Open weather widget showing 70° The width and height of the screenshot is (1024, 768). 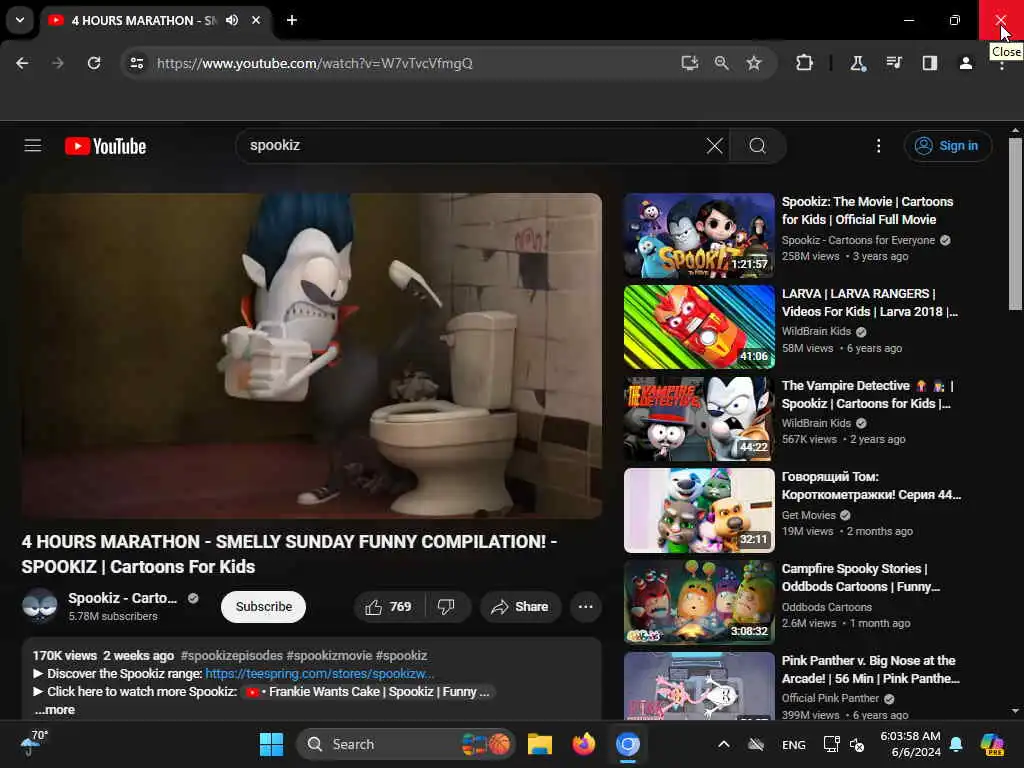point(33,743)
